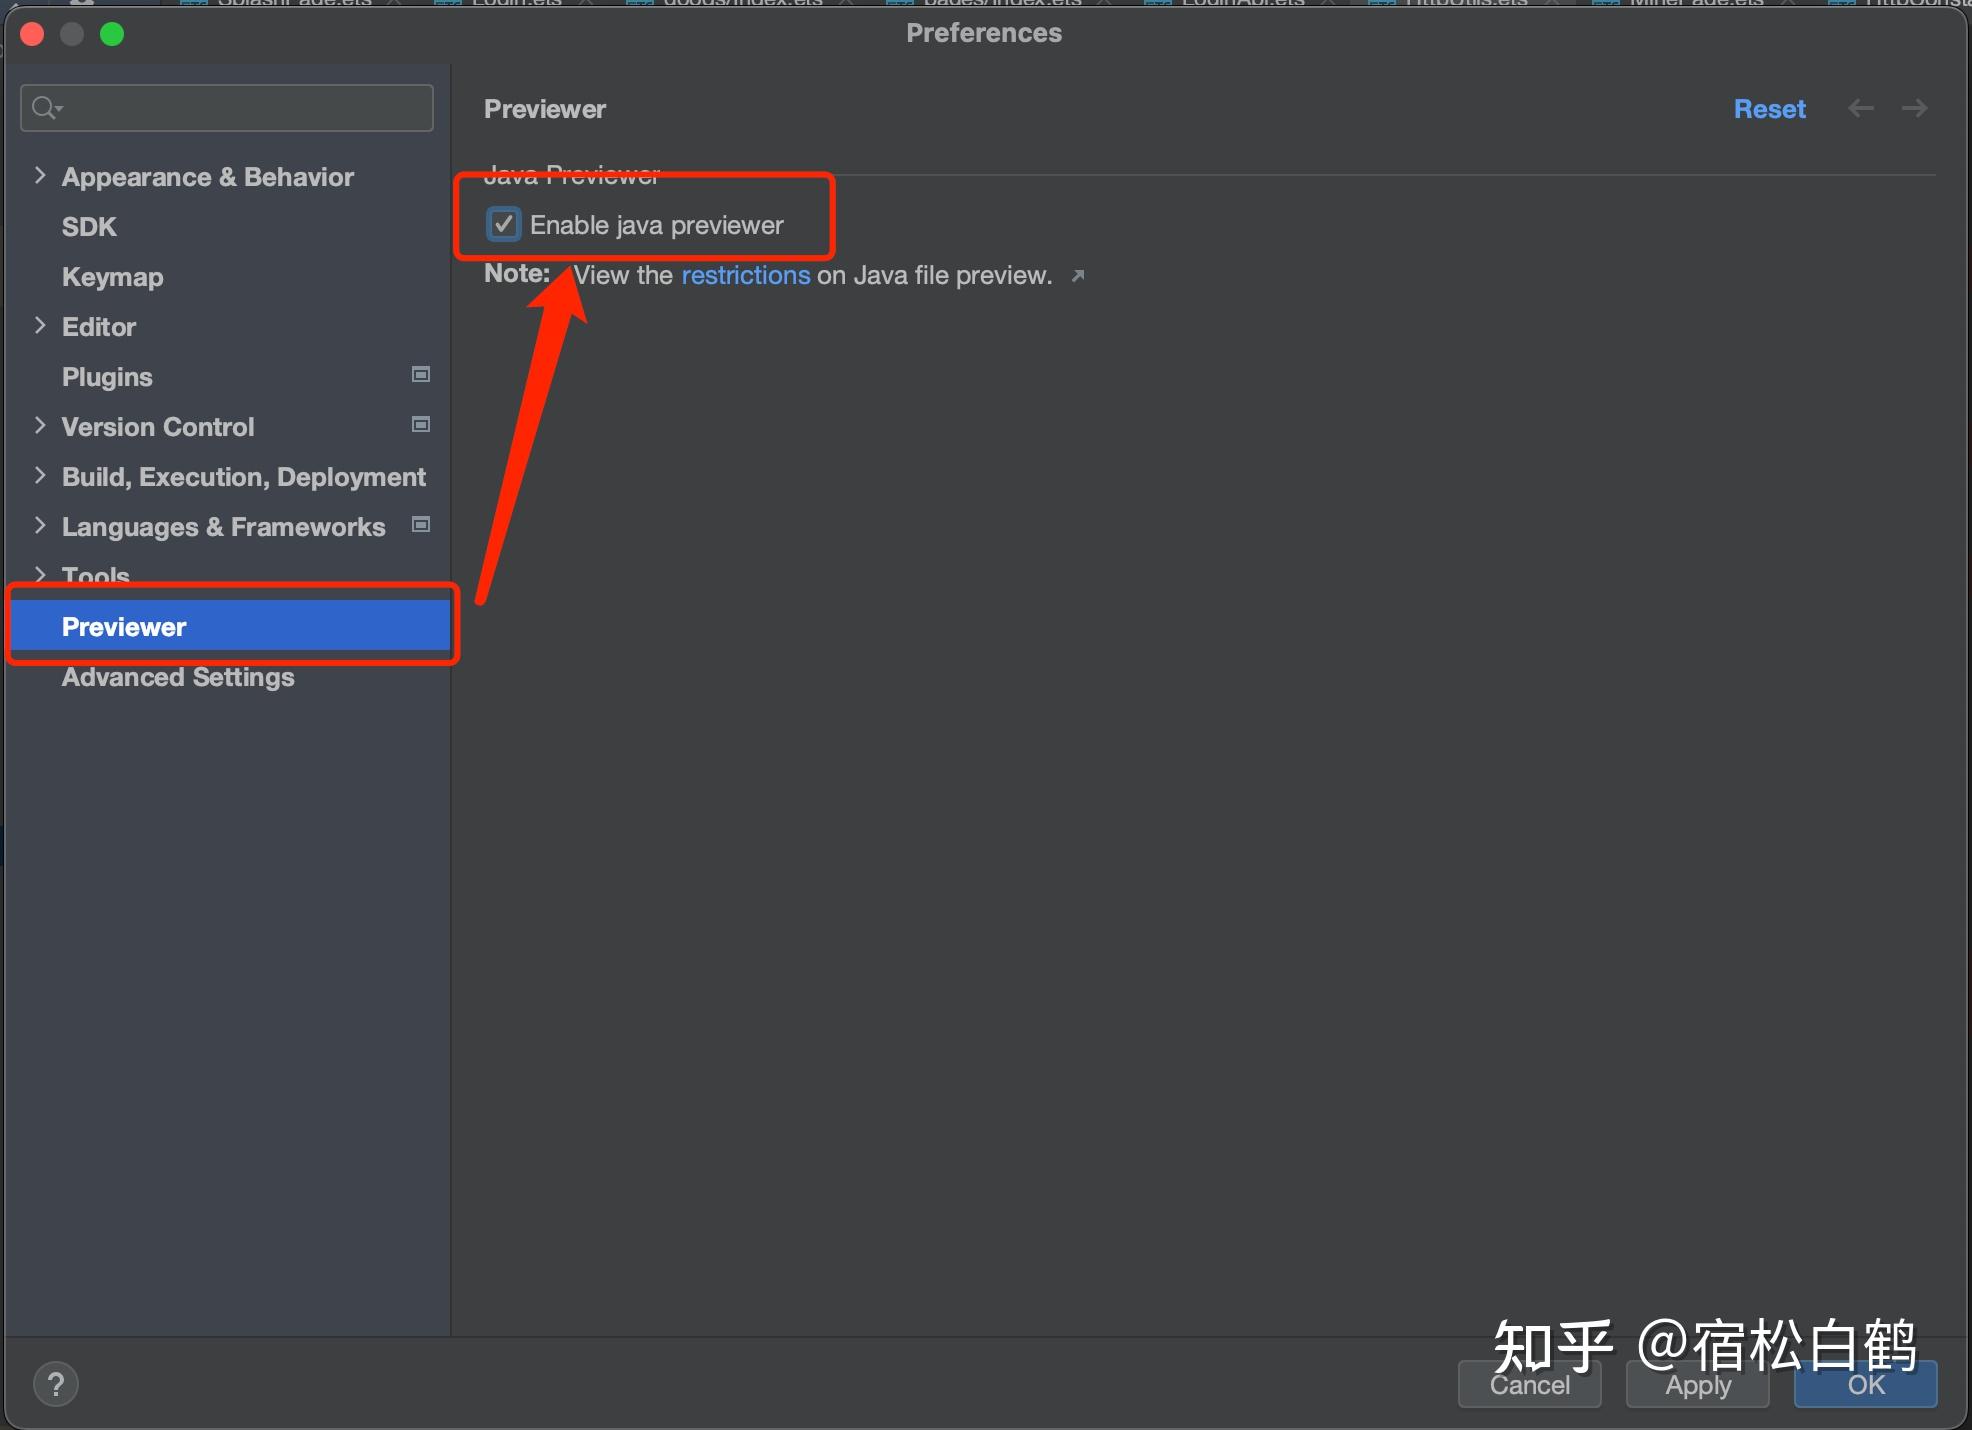The width and height of the screenshot is (1972, 1430).
Task: Expand the Editor settings node
Action: coord(40,326)
